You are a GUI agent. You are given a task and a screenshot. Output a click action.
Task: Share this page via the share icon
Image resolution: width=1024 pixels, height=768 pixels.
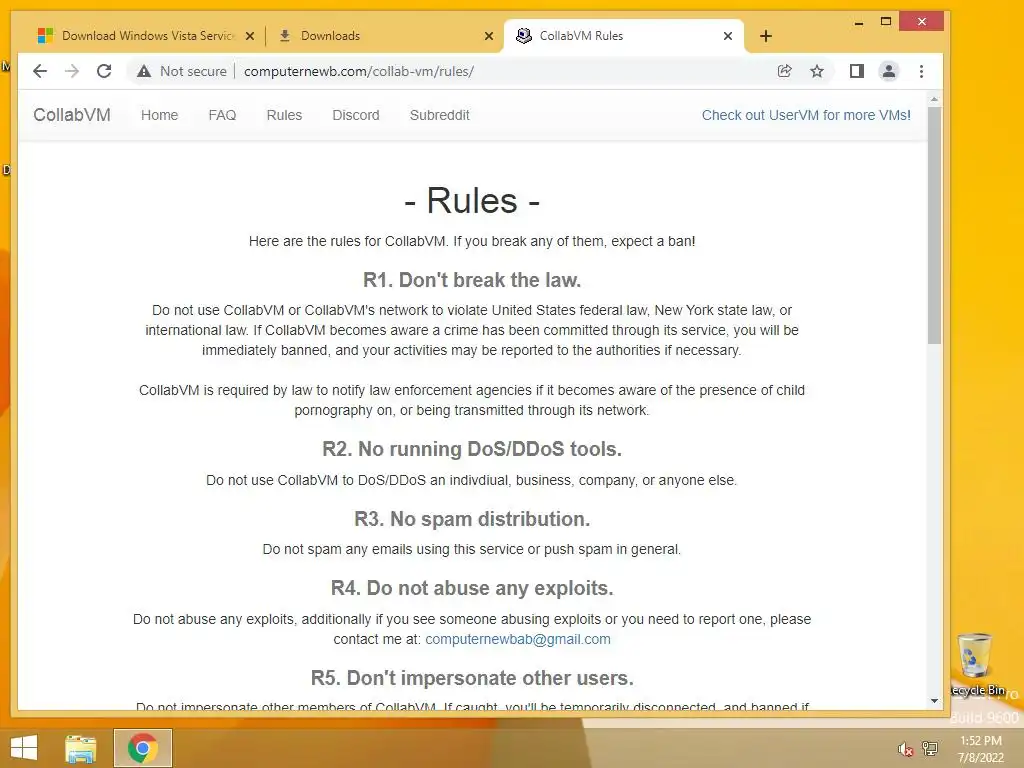[784, 71]
